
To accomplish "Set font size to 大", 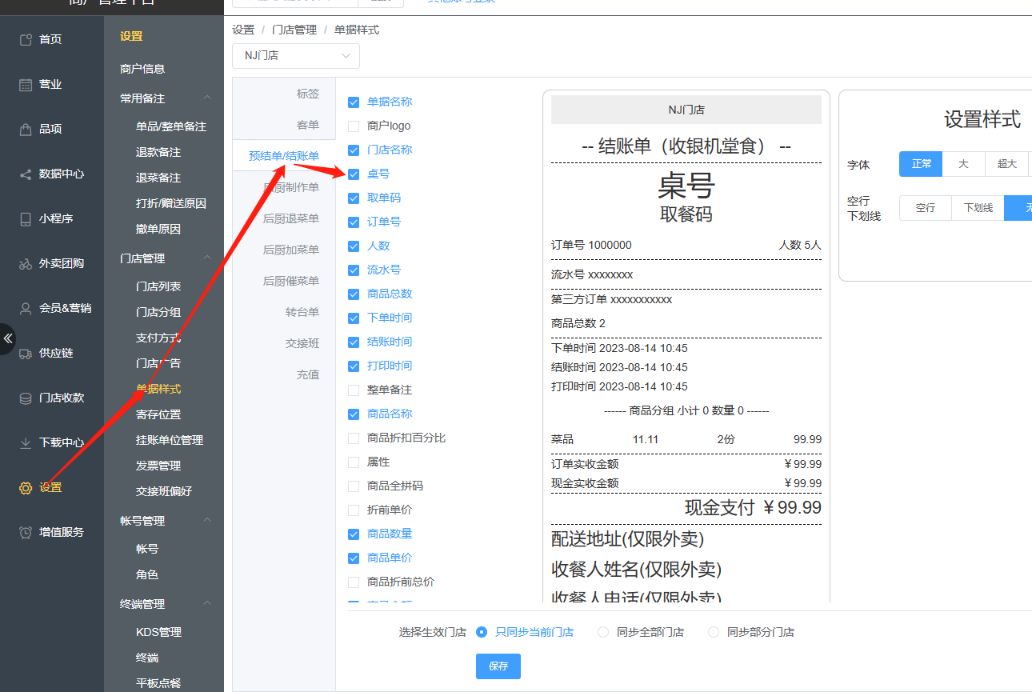I will point(964,164).
